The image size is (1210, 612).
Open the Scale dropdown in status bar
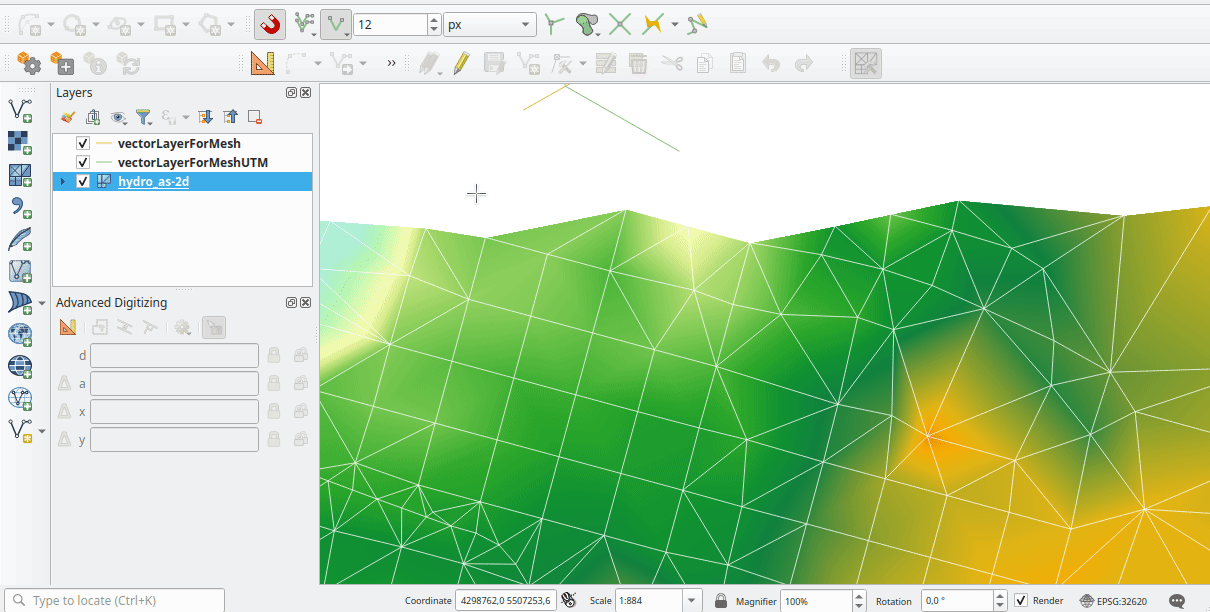click(x=691, y=601)
